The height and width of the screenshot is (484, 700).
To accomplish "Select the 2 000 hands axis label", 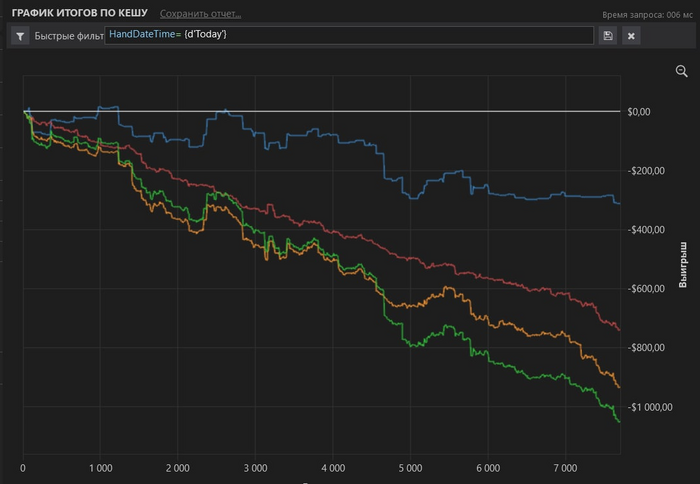I will coord(178,468).
